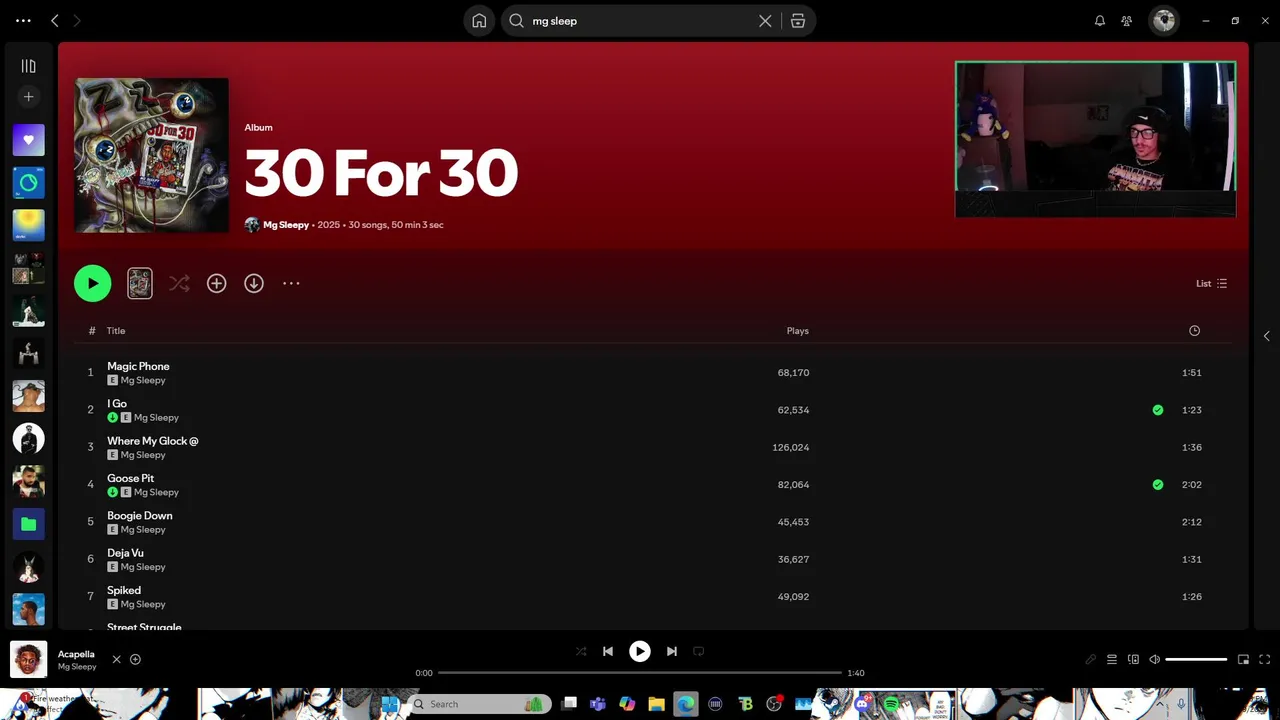The image size is (1280, 720).
Task: Toggle saved checkmark on I Go
Action: (1158, 410)
